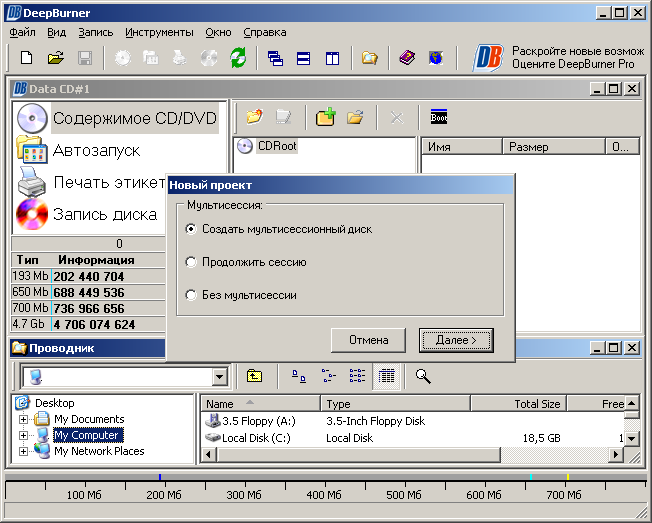The height and width of the screenshot is (523, 652).
Task: Click the add files open-folder icon in Data CD
Action: point(355,117)
